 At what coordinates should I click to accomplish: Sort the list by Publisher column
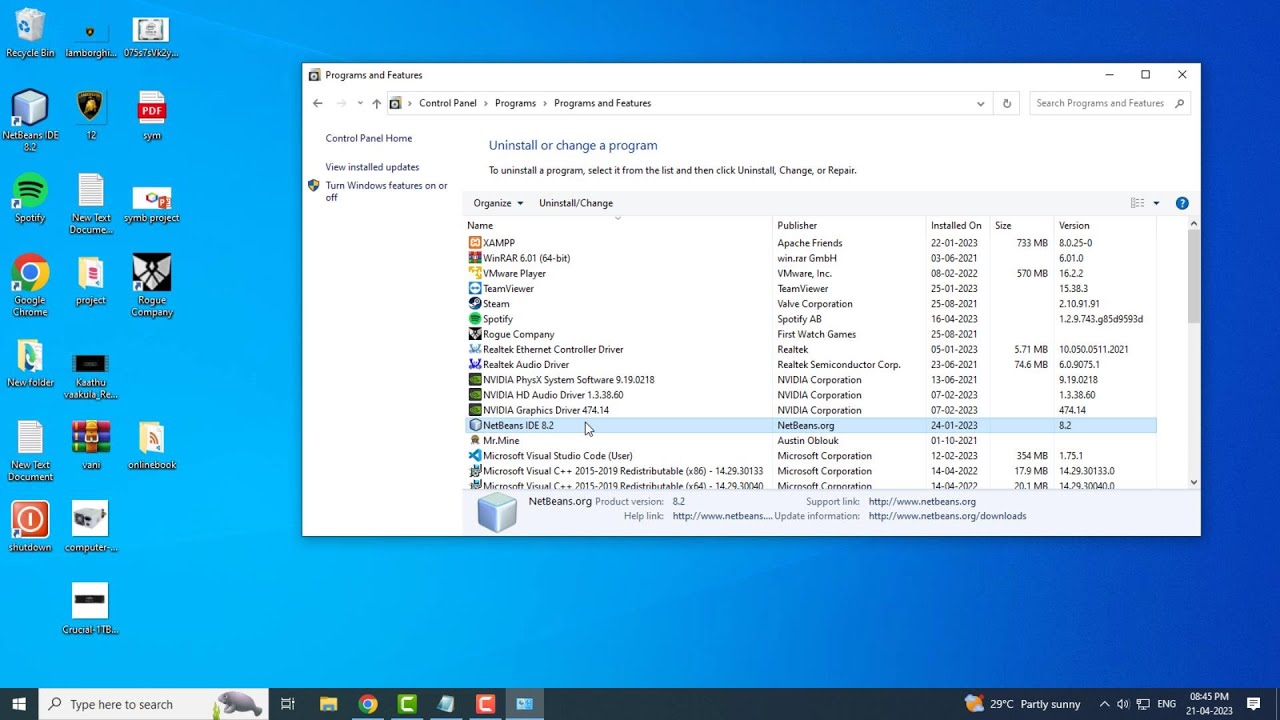797,226
